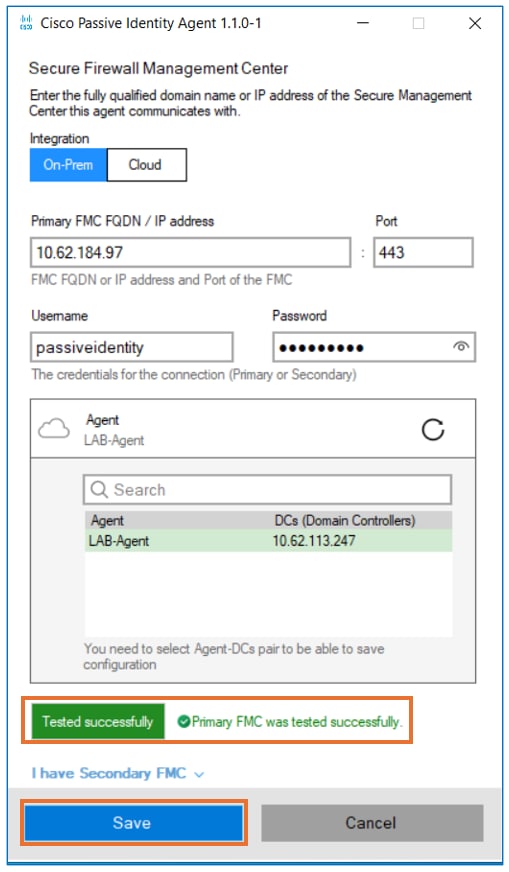Select the LAB-Agent row in agent list

point(268,541)
